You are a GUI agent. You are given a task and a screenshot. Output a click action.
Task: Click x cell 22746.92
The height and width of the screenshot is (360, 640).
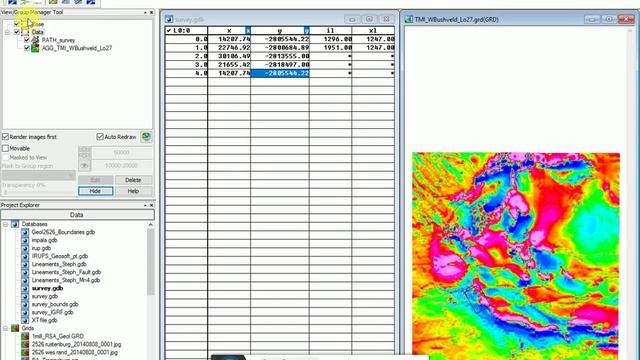point(229,47)
